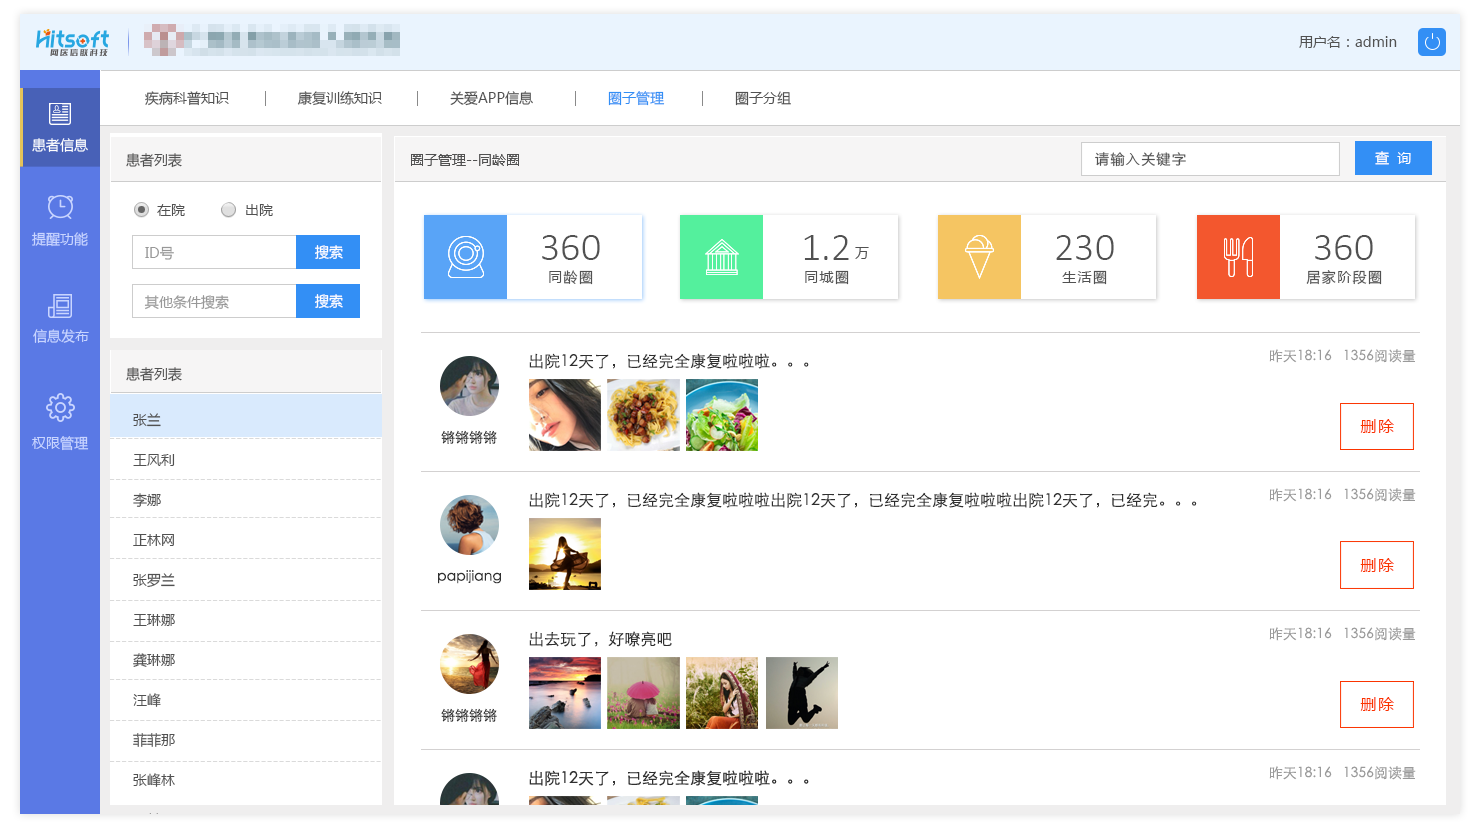Viewport: 1478px width, 834px height.
Task: Click 搜索 button beside ID号 field
Action: (x=328, y=252)
